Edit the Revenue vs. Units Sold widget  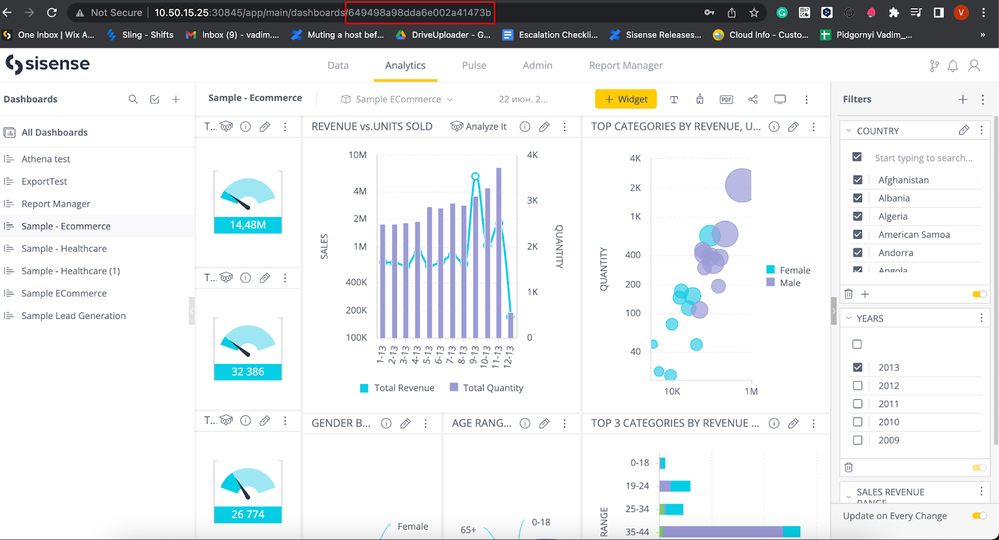[544, 127]
